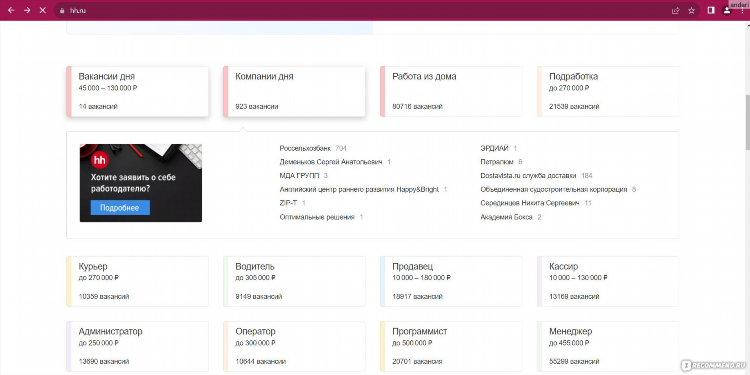Image resolution: width=750 pixels, height=375 pixels.
Task: Open ЭРДИАЙ company link
Action: click(x=495, y=148)
